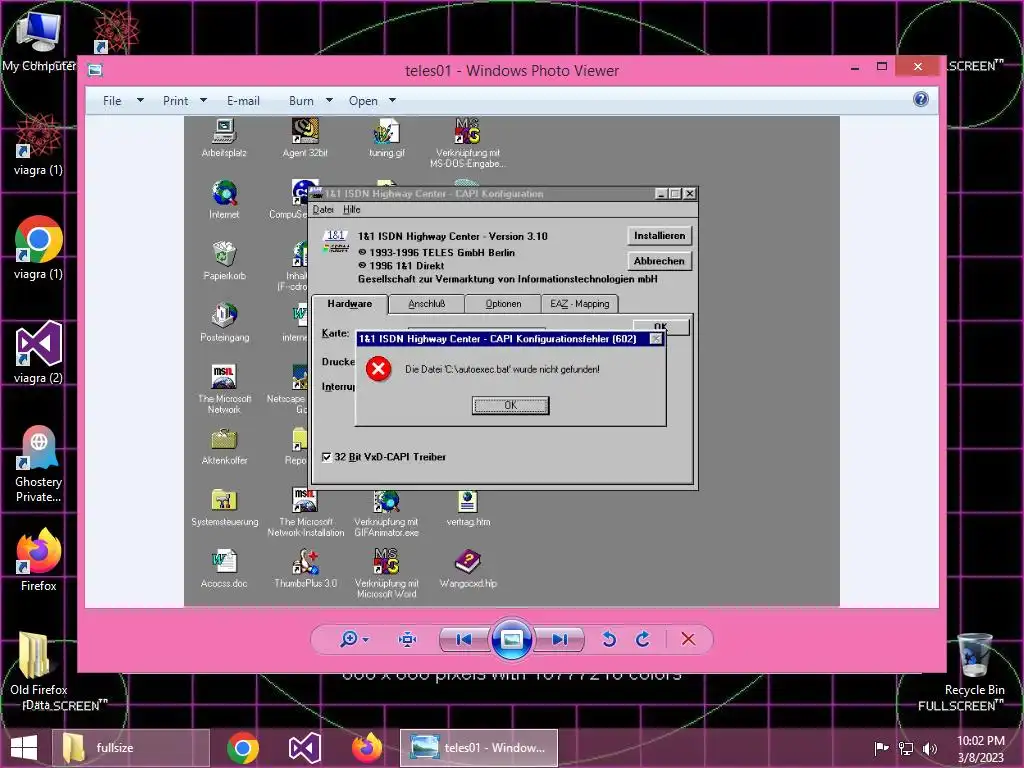This screenshot has width=1024, height=768.
Task: Click the E-mail toolbar button
Action: coord(243,101)
